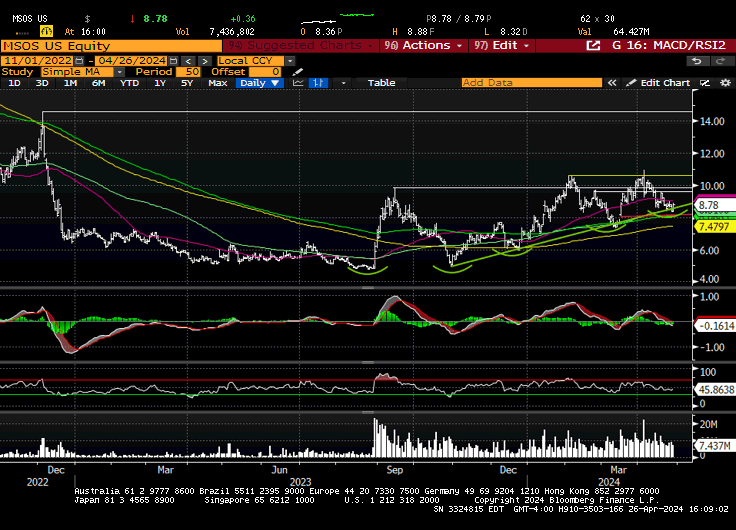Open the 96) Actions menu
The height and width of the screenshot is (530, 736).
click(x=423, y=46)
